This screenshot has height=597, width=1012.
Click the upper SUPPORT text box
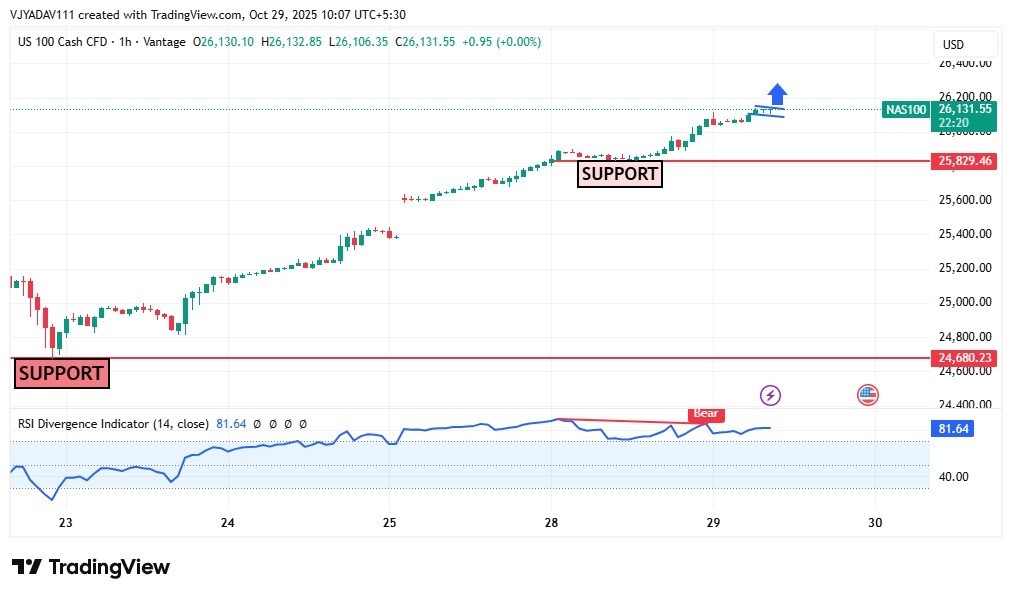619,174
